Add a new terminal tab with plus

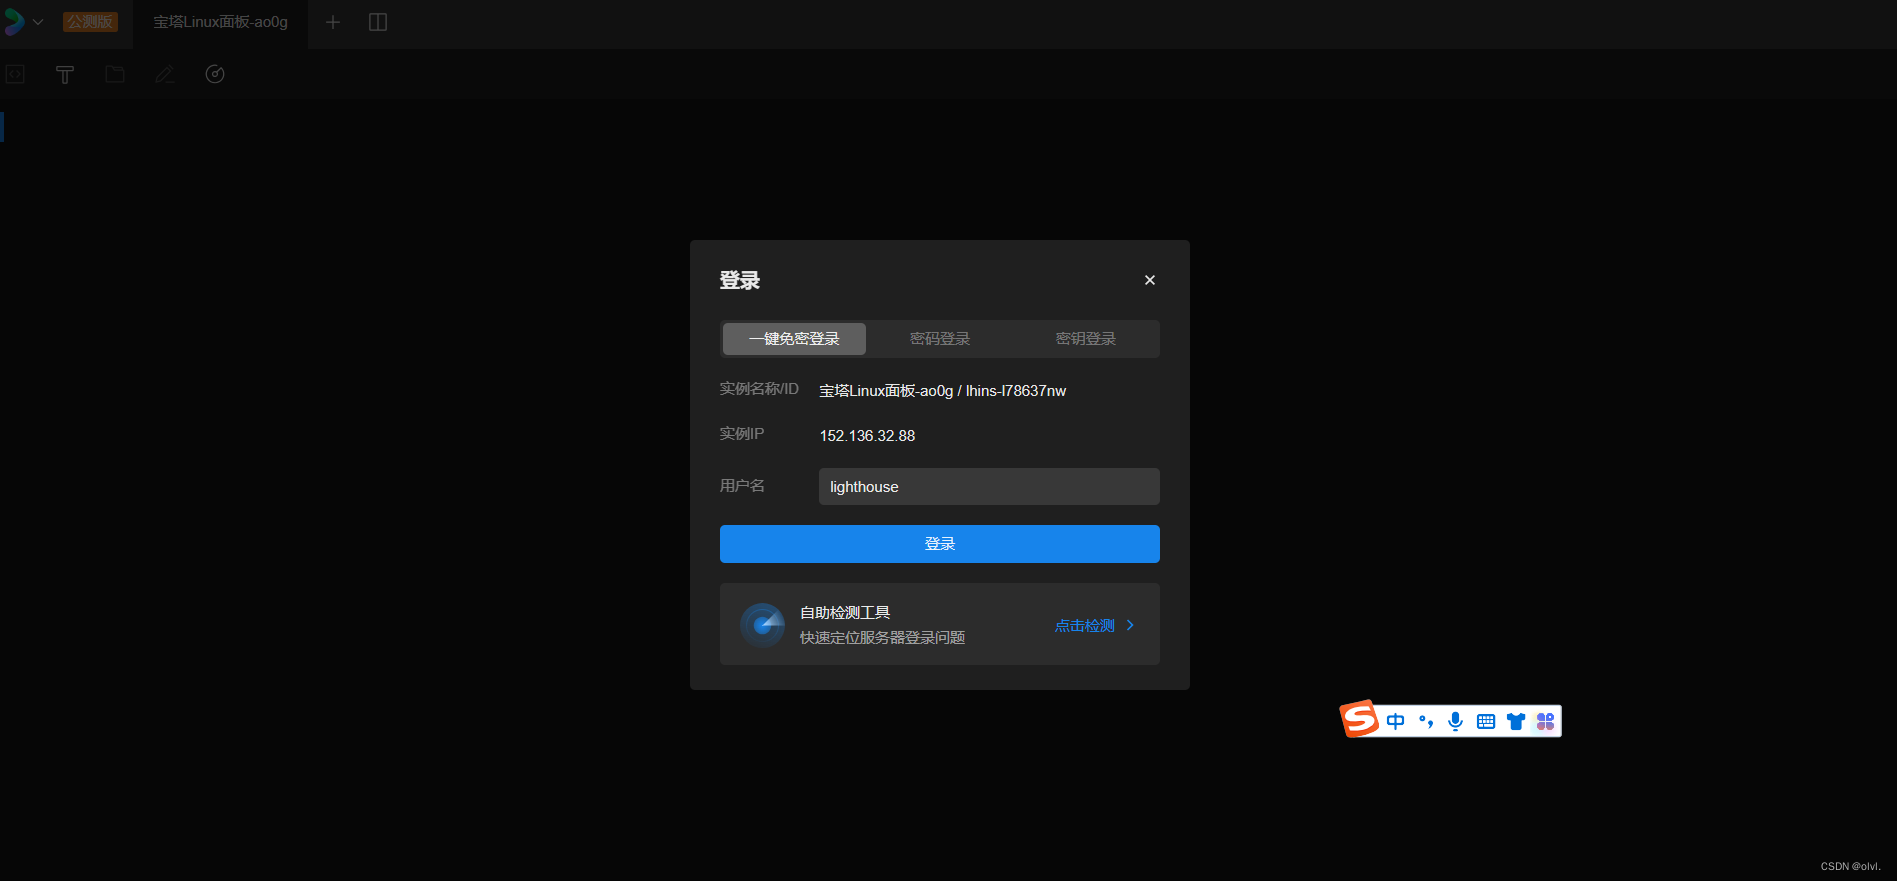(x=333, y=22)
